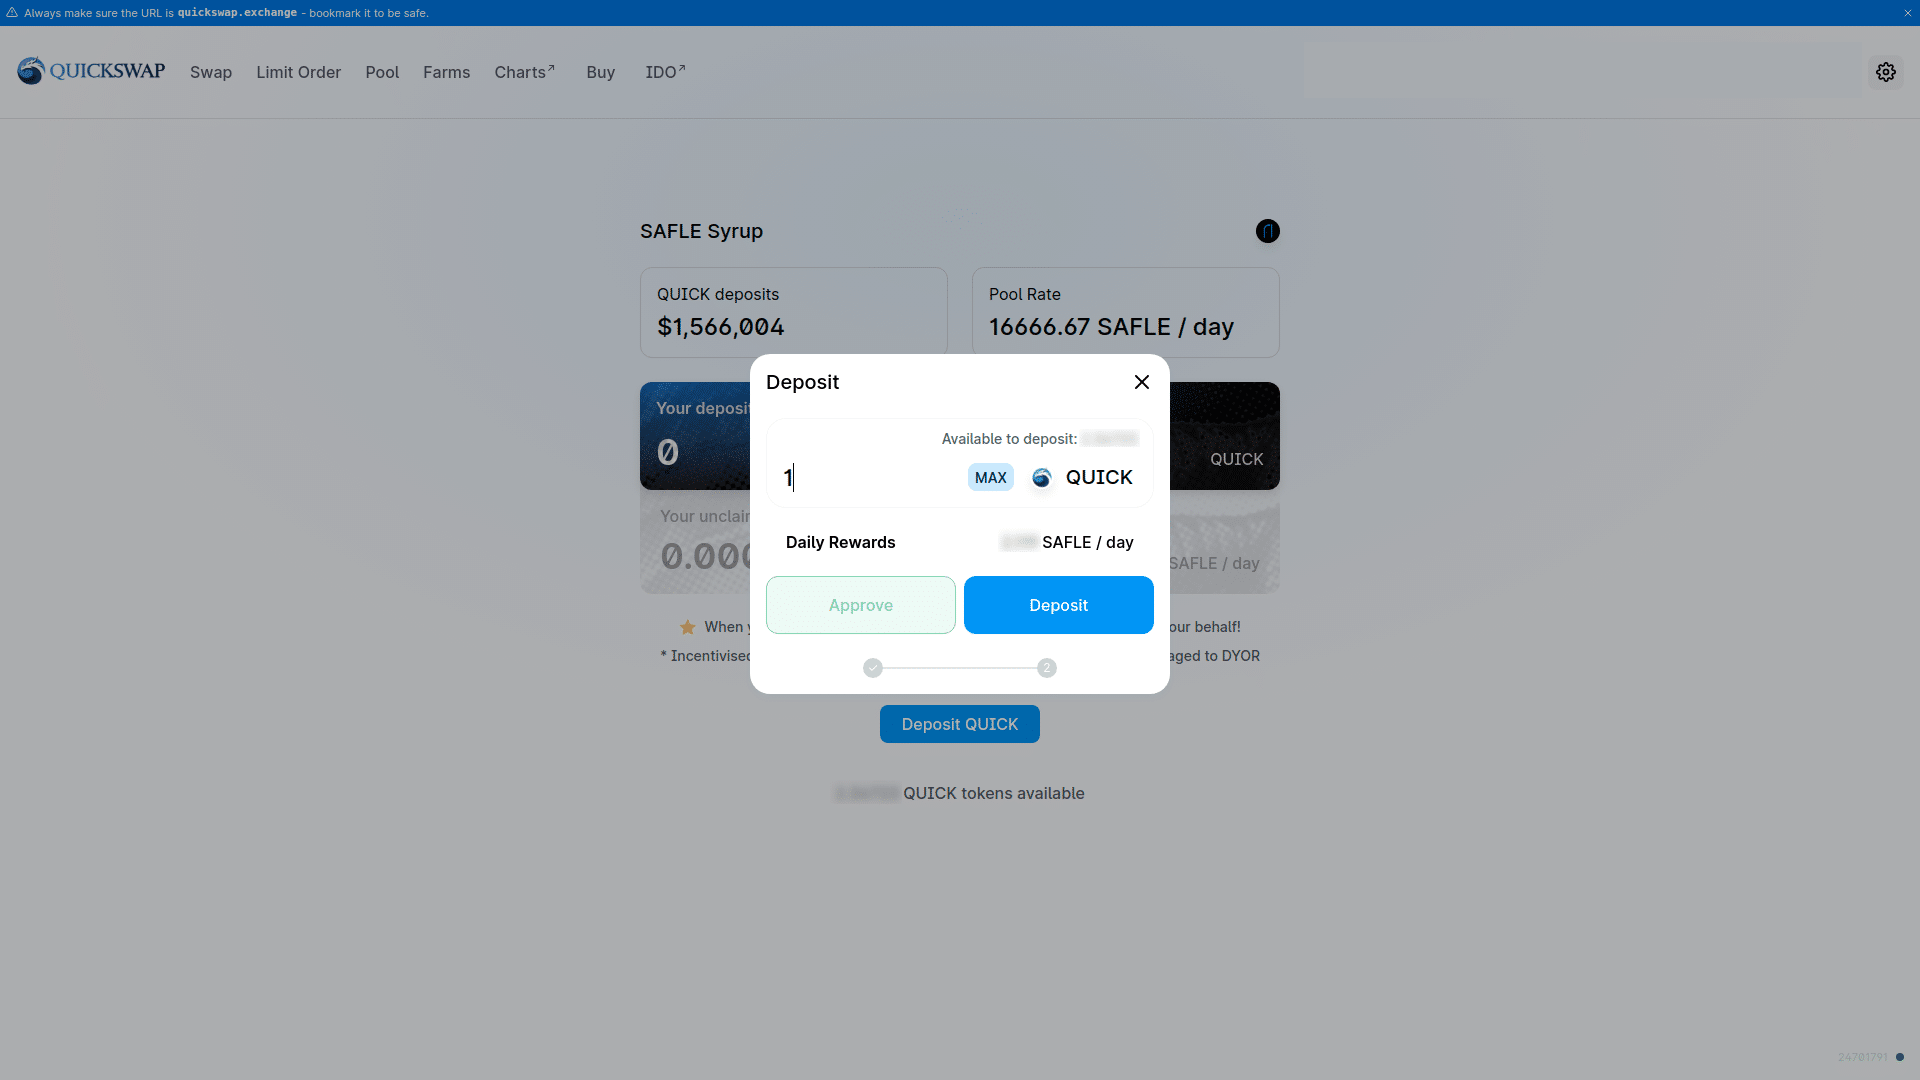Click the warning triangle icon in banner
This screenshot has height=1080, width=1920.
[12, 13]
